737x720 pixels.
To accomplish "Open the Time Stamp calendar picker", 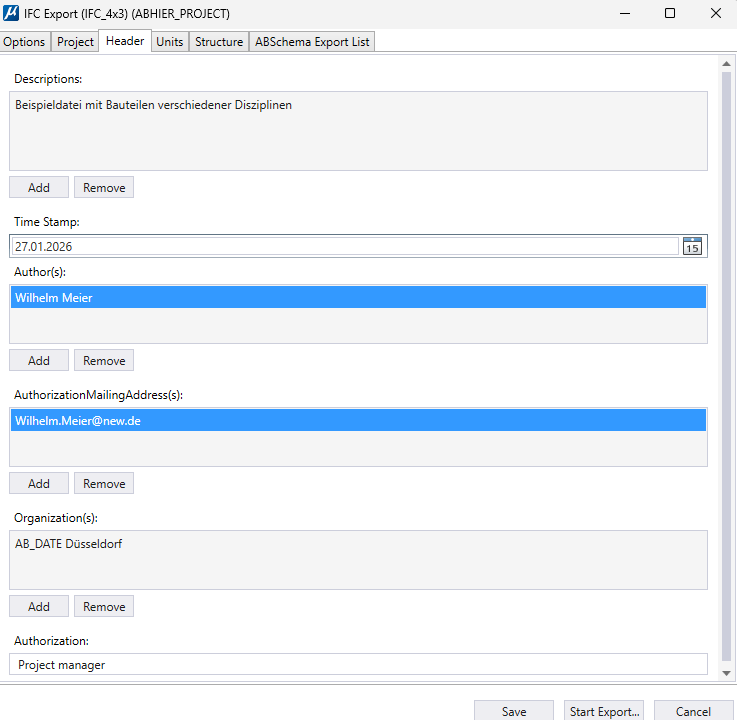I will point(692,246).
